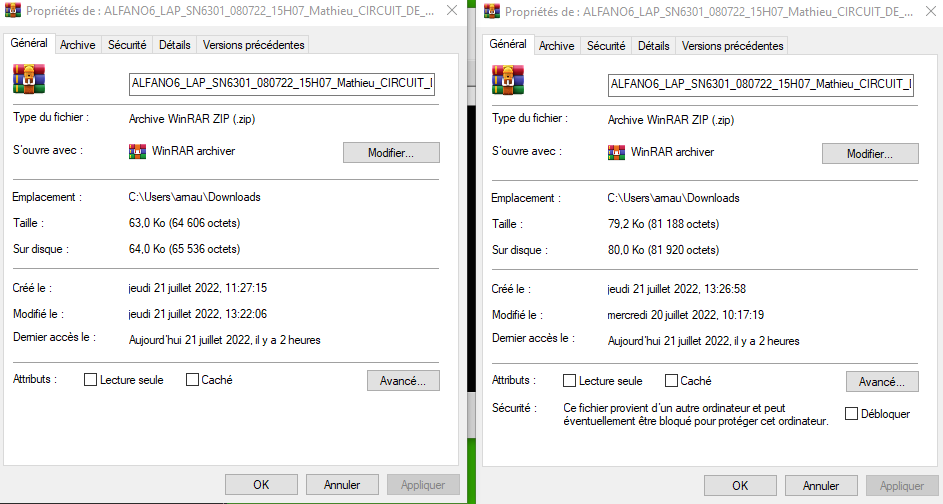
Task: Tick the Débloquer checkbox in right window
Action: (x=852, y=414)
